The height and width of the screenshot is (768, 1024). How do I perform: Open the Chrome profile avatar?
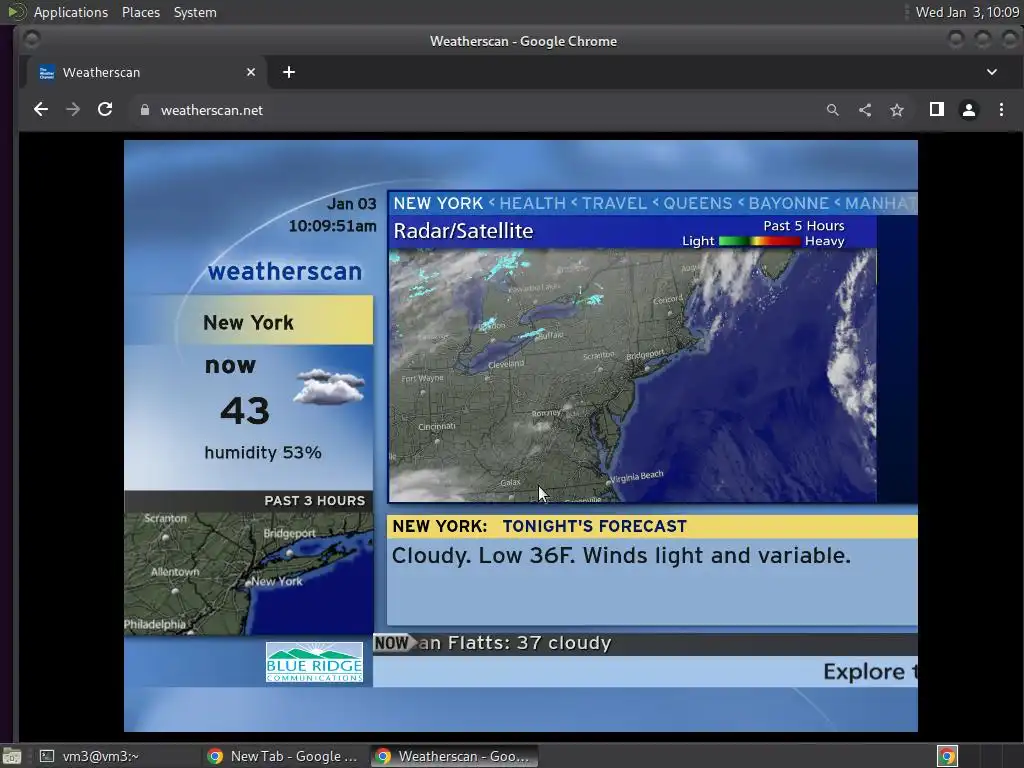click(x=968, y=110)
